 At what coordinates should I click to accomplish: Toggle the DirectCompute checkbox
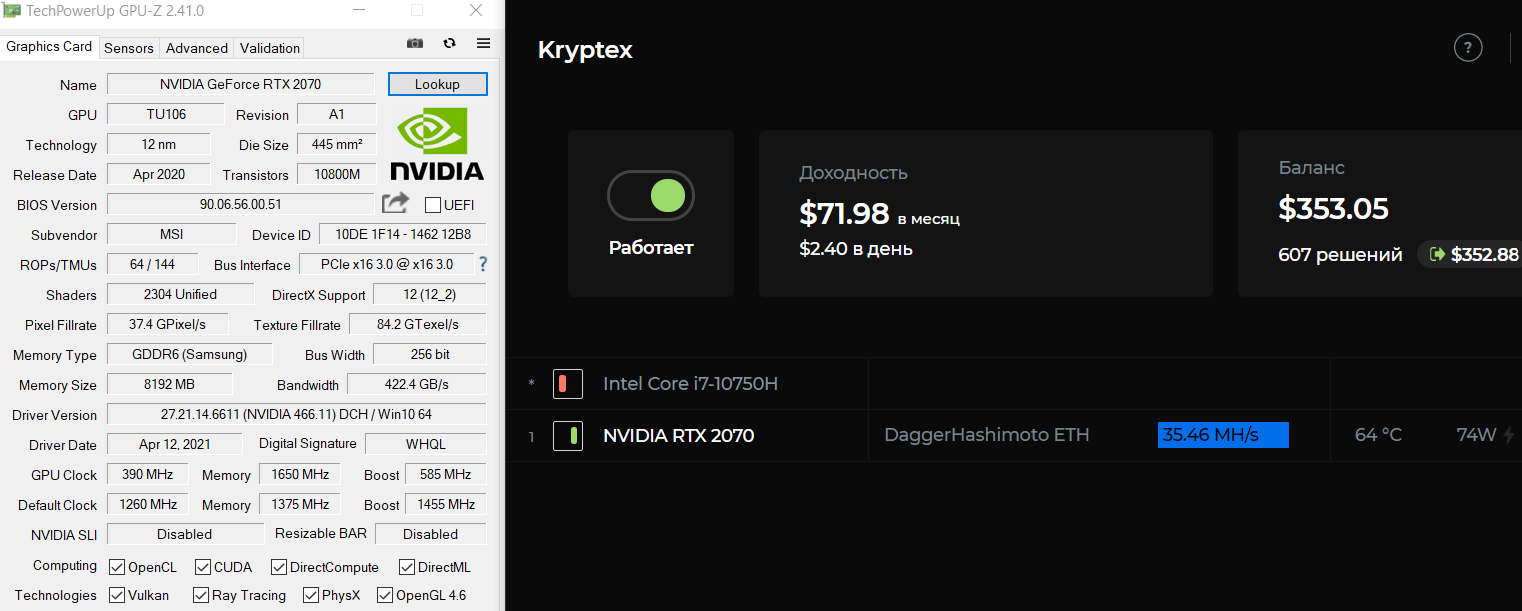(279, 567)
